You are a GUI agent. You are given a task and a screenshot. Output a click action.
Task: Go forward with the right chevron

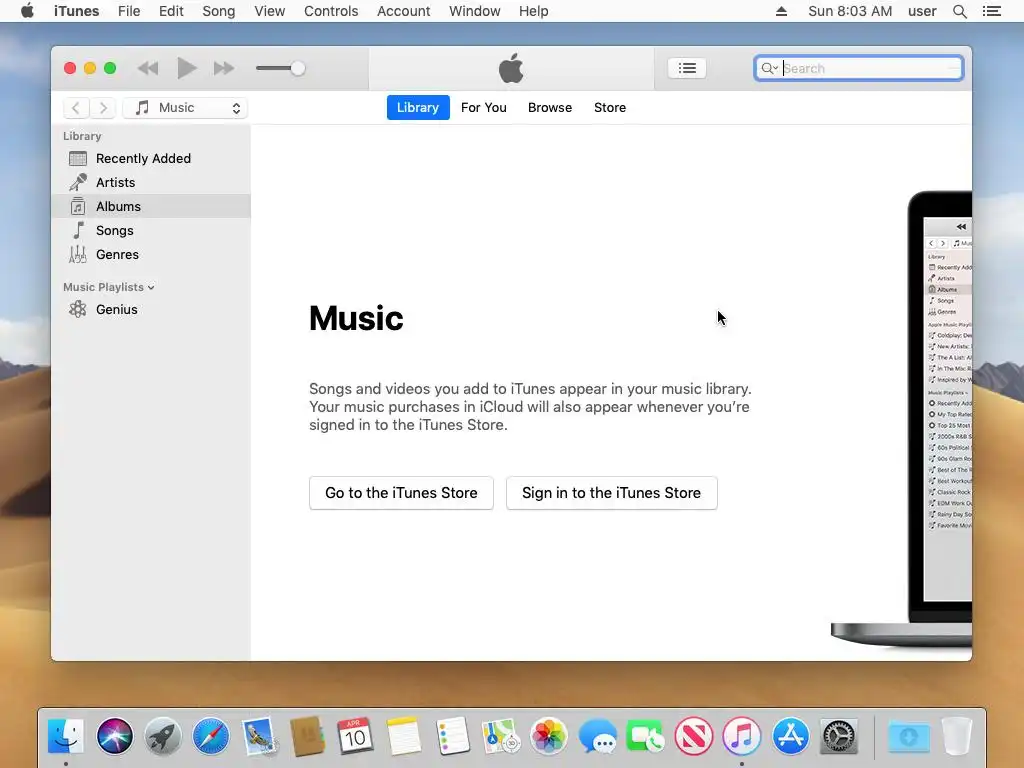pos(103,108)
